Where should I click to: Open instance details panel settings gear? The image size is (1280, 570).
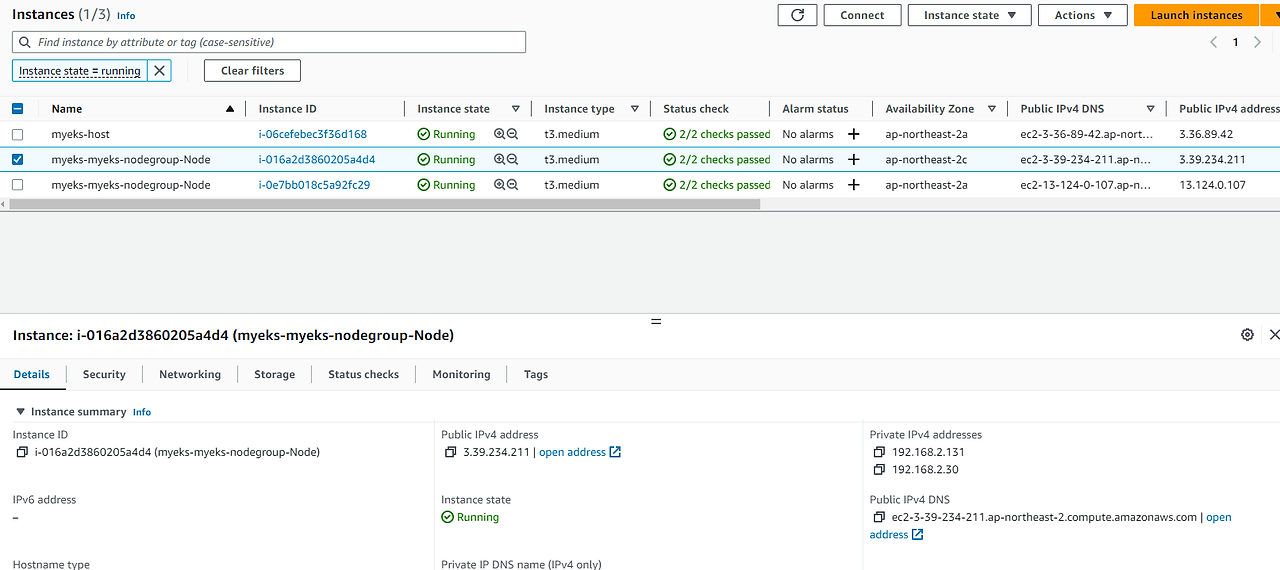tap(1247, 335)
